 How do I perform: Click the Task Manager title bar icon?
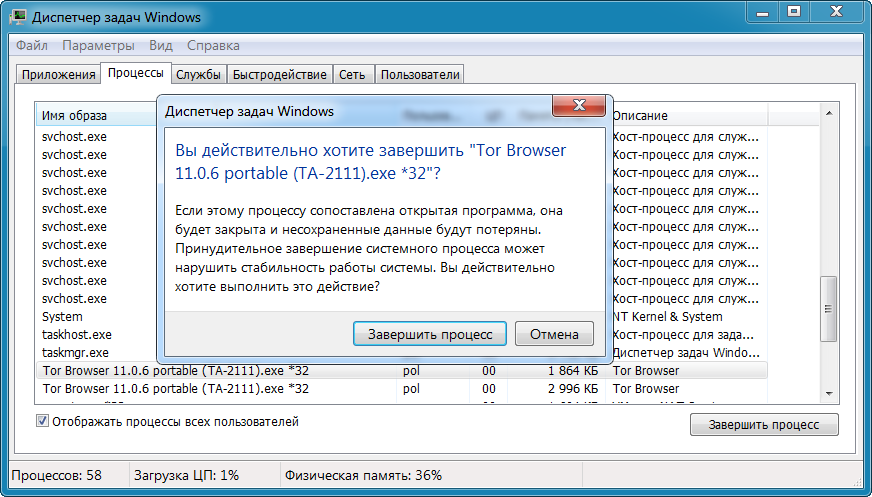pyautogui.click(x=18, y=17)
